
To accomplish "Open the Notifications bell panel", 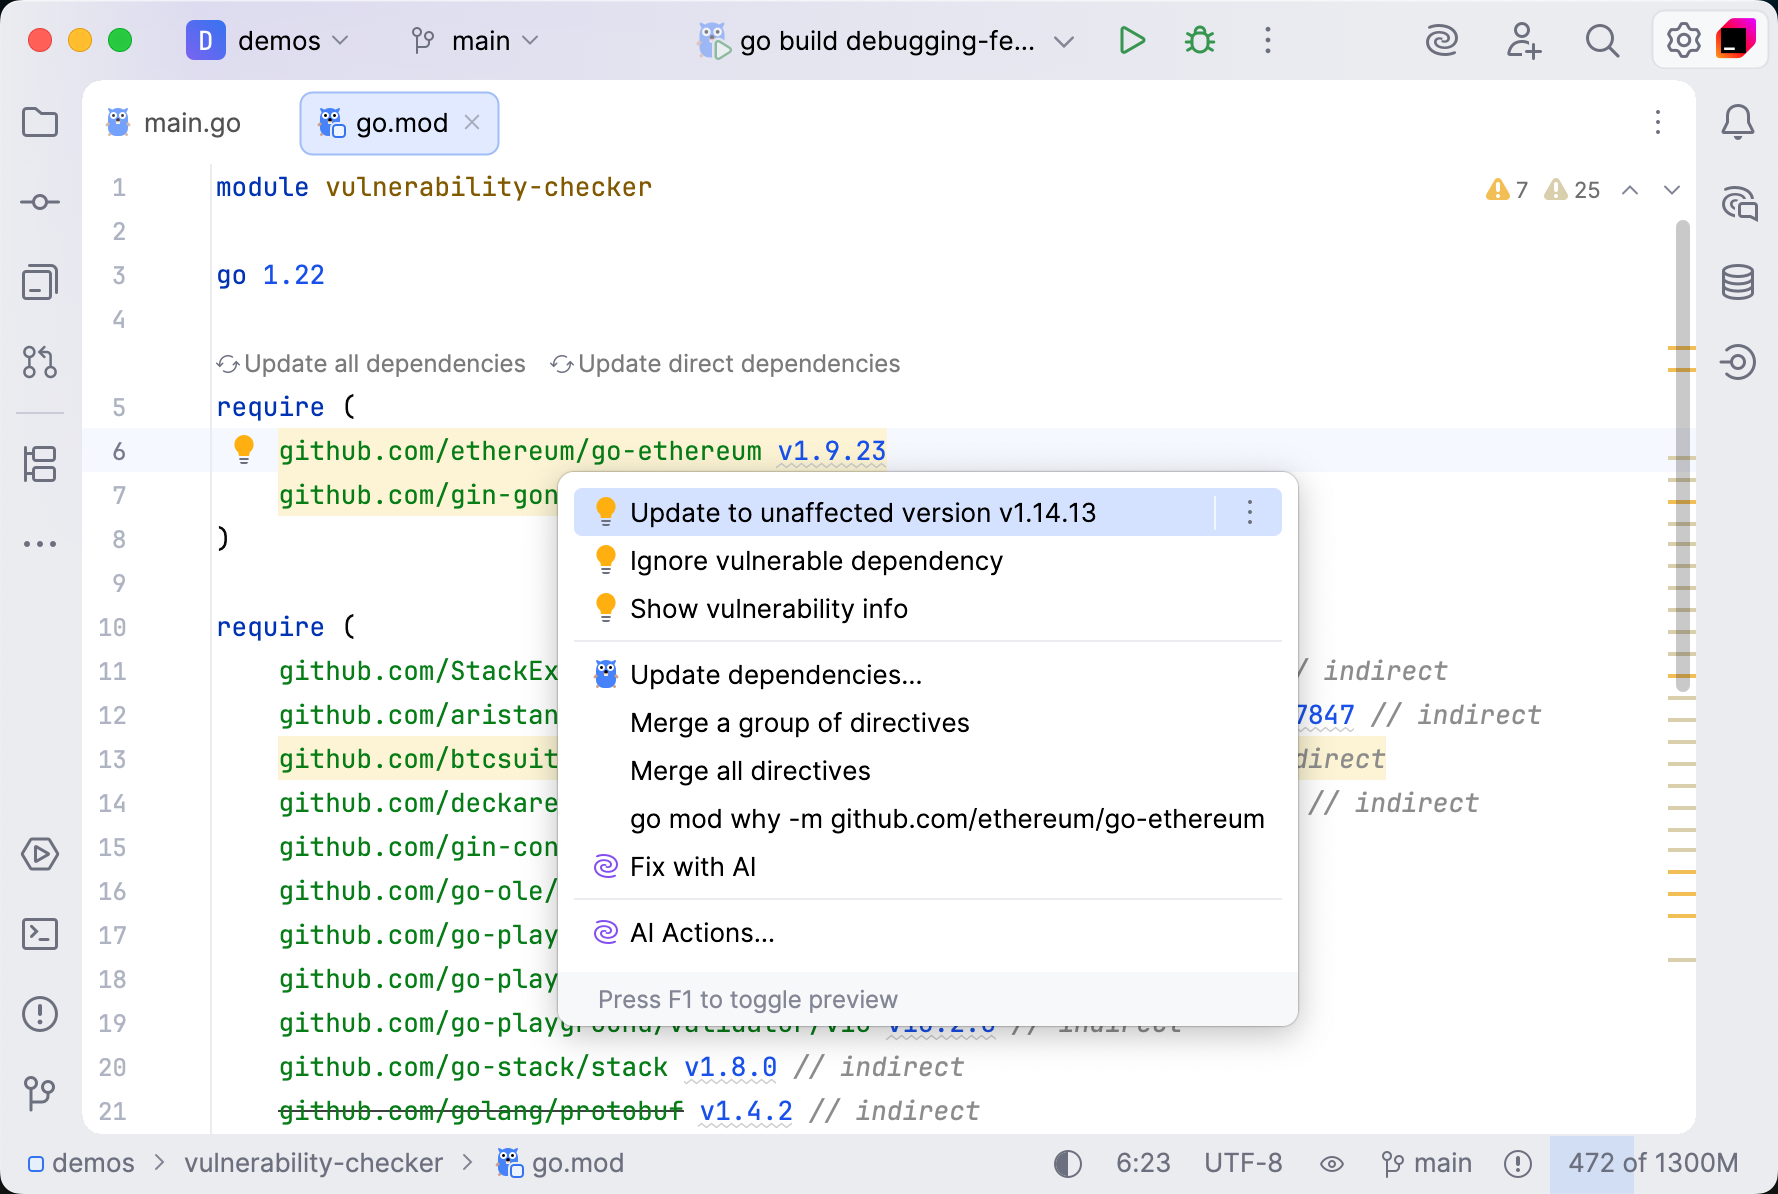I will click(1738, 123).
